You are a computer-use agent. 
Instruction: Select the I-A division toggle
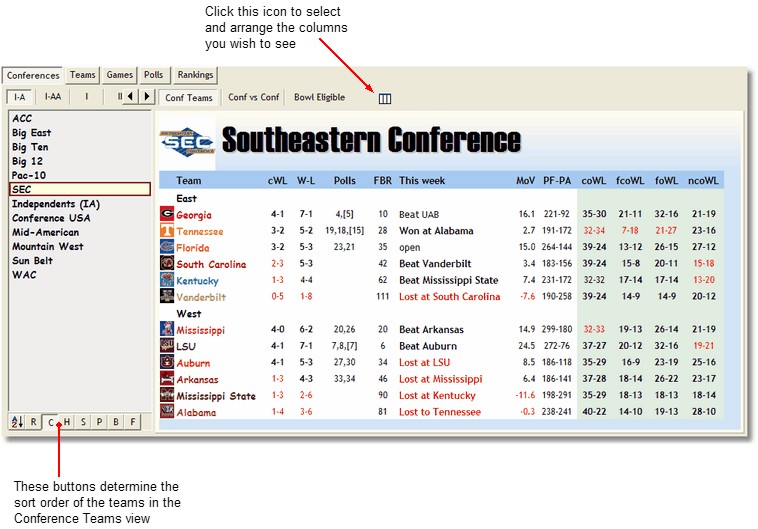(19, 97)
